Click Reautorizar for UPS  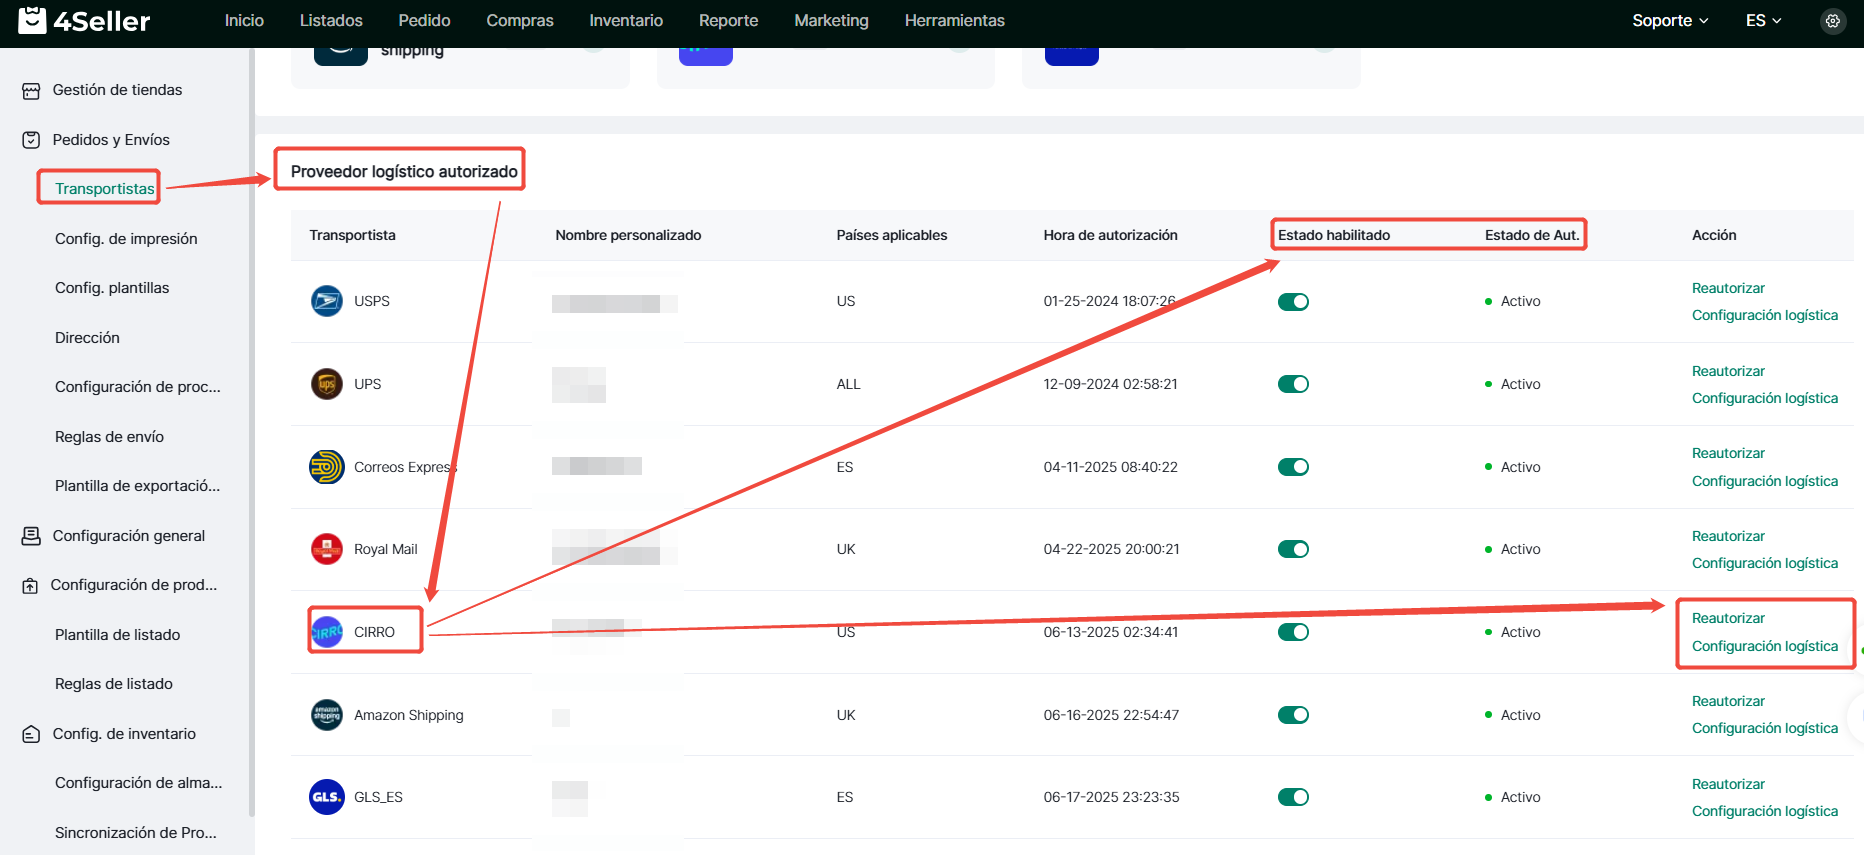click(x=1728, y=371)
